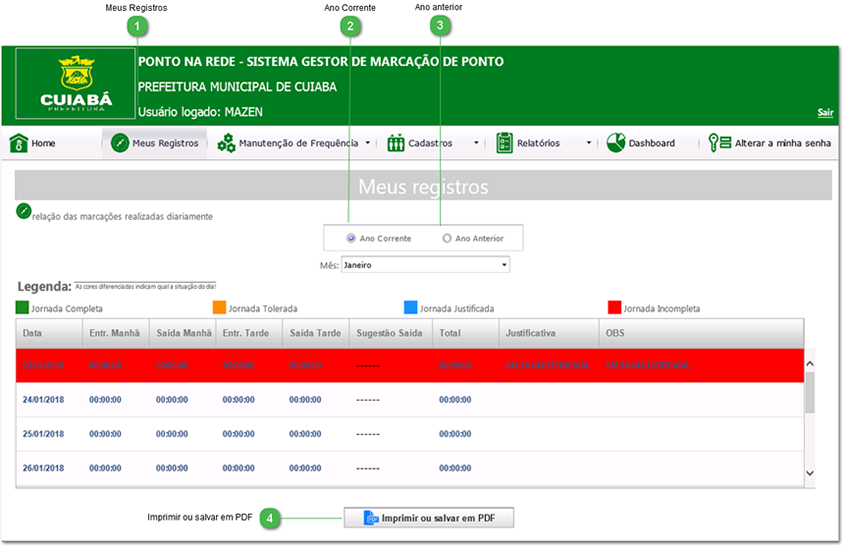
Task: Click the green Jornada Completa legend swatch
Action: 22,308
